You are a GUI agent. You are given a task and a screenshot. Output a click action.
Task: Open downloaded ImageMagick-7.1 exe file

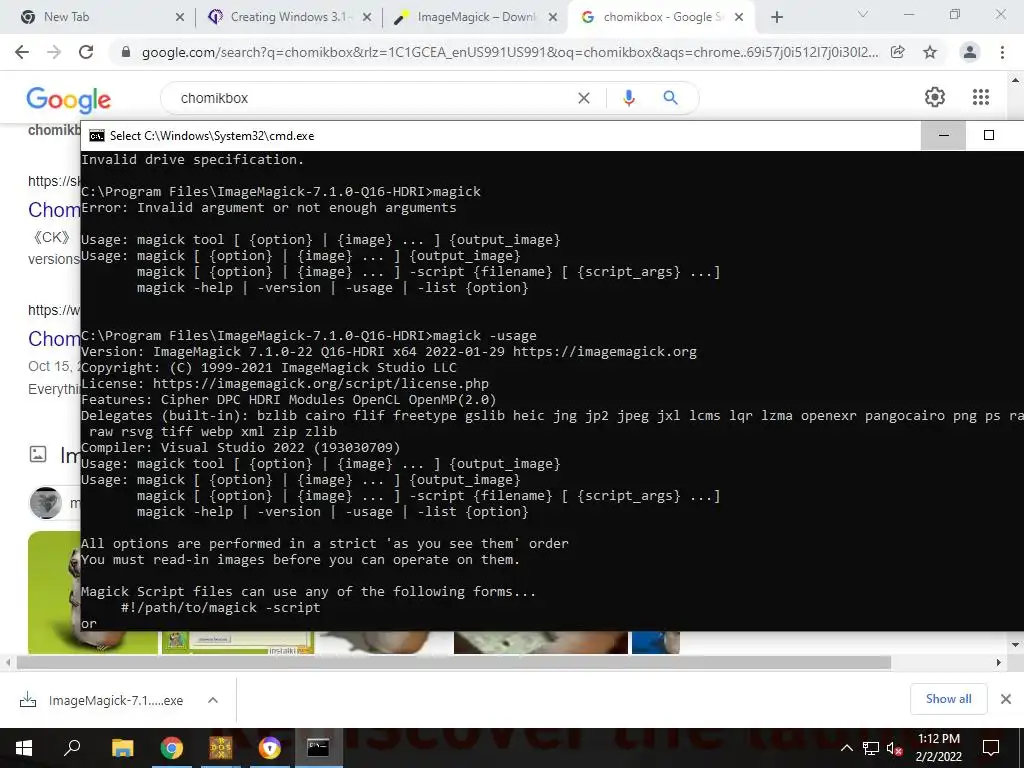click(116, 701)
